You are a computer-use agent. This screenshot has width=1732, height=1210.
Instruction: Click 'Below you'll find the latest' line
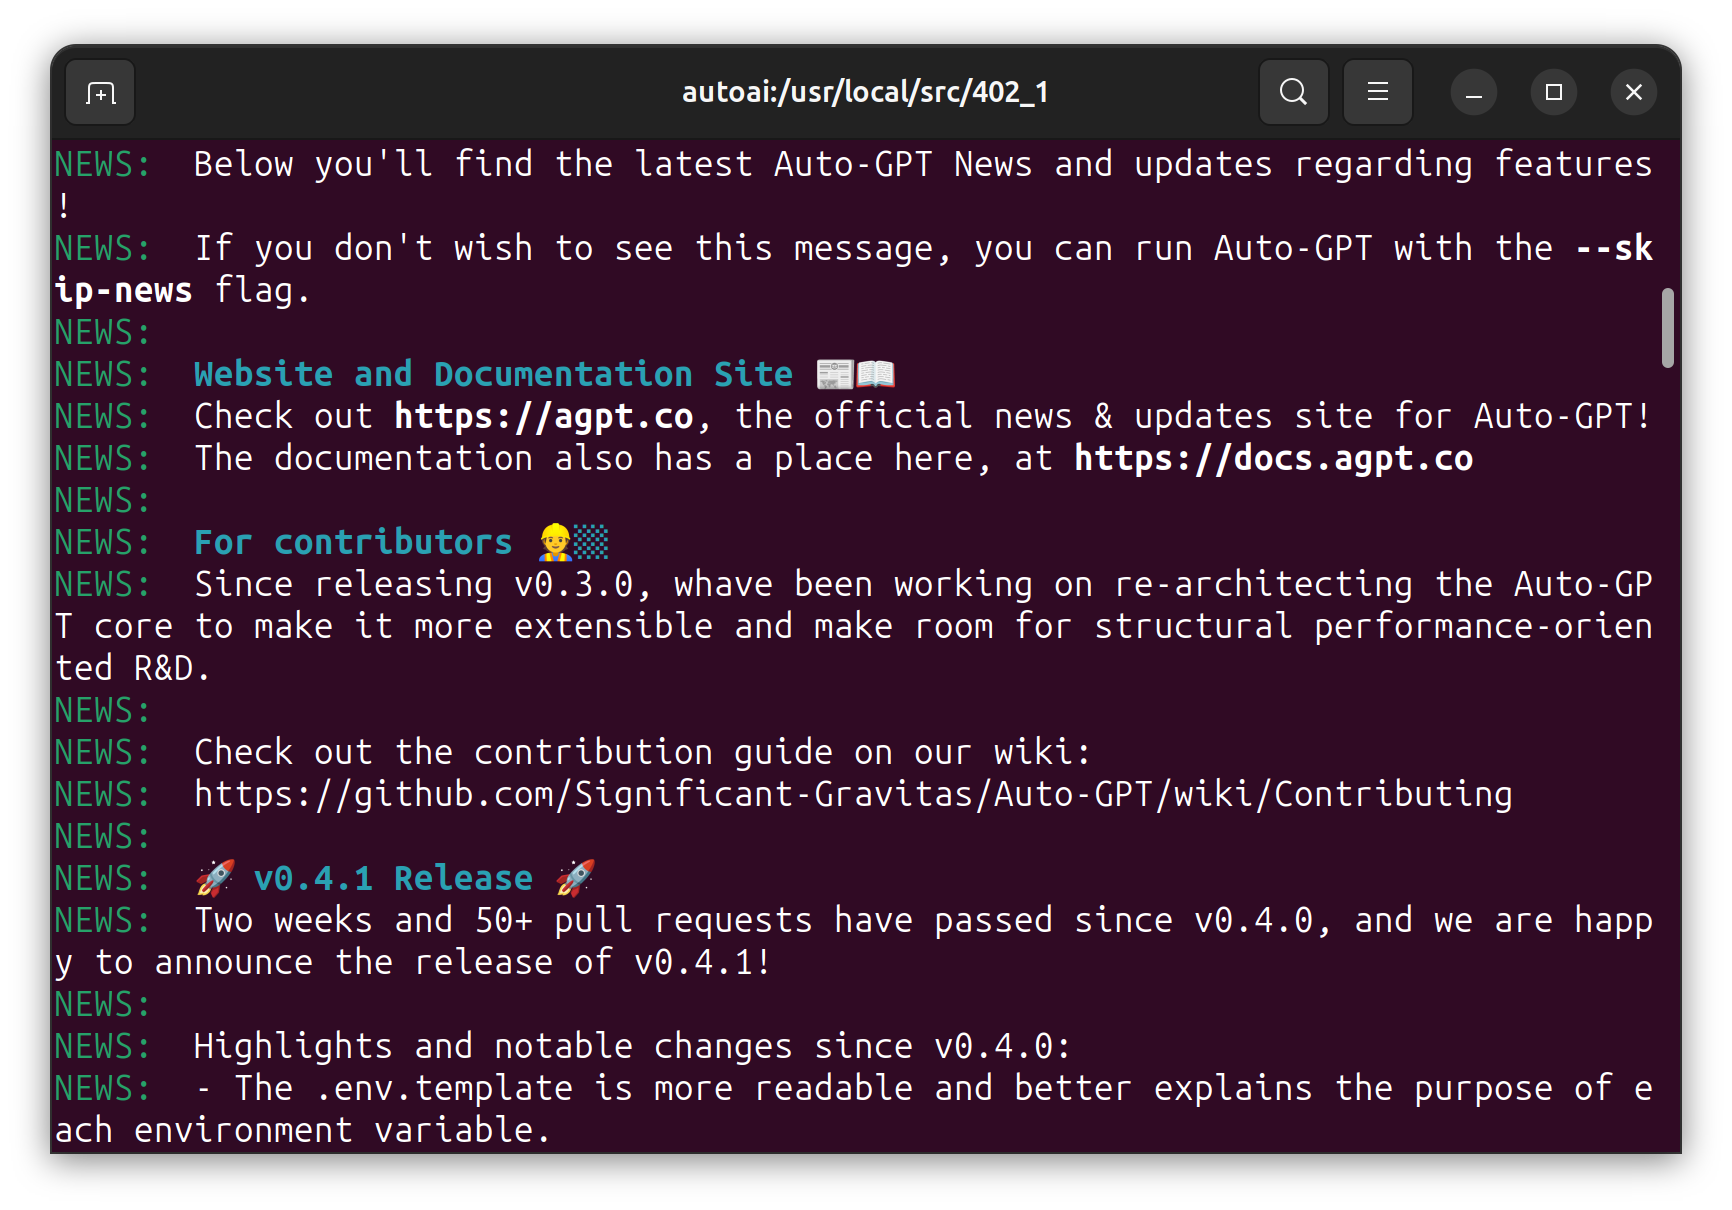pyautogui.click(x=853, y=185)
